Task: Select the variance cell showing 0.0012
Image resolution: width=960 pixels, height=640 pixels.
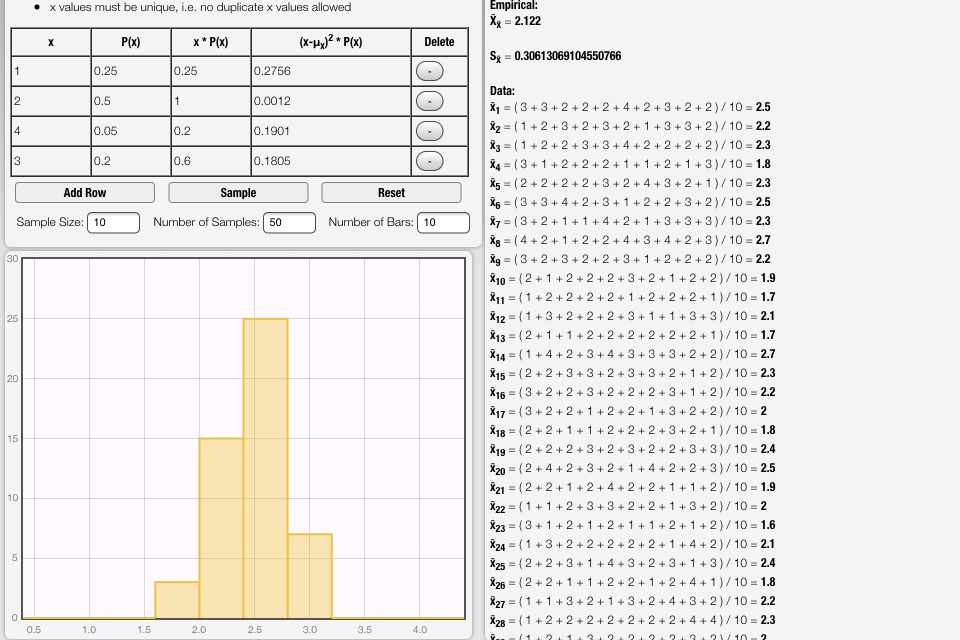Action: pyautogui.click(x=331, y=101)
